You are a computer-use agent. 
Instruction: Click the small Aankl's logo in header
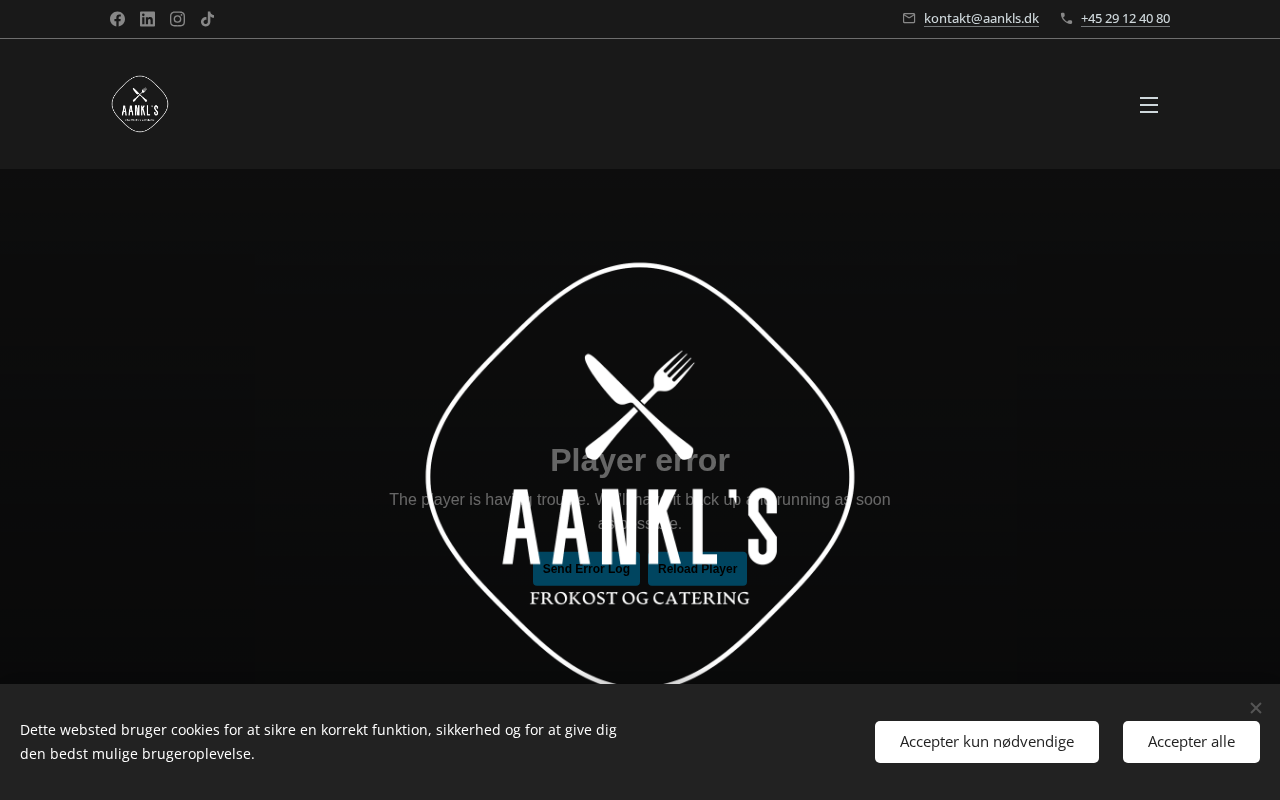coord(140,104)
